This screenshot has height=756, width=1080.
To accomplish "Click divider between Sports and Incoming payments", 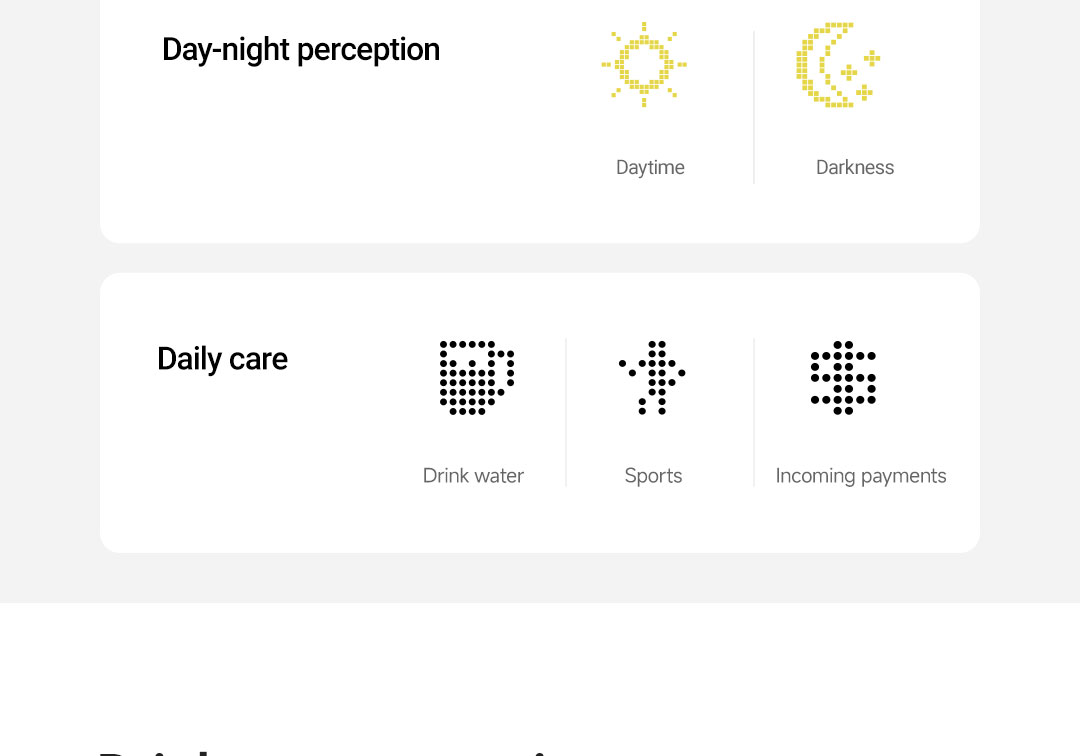I will pos(754,412).
